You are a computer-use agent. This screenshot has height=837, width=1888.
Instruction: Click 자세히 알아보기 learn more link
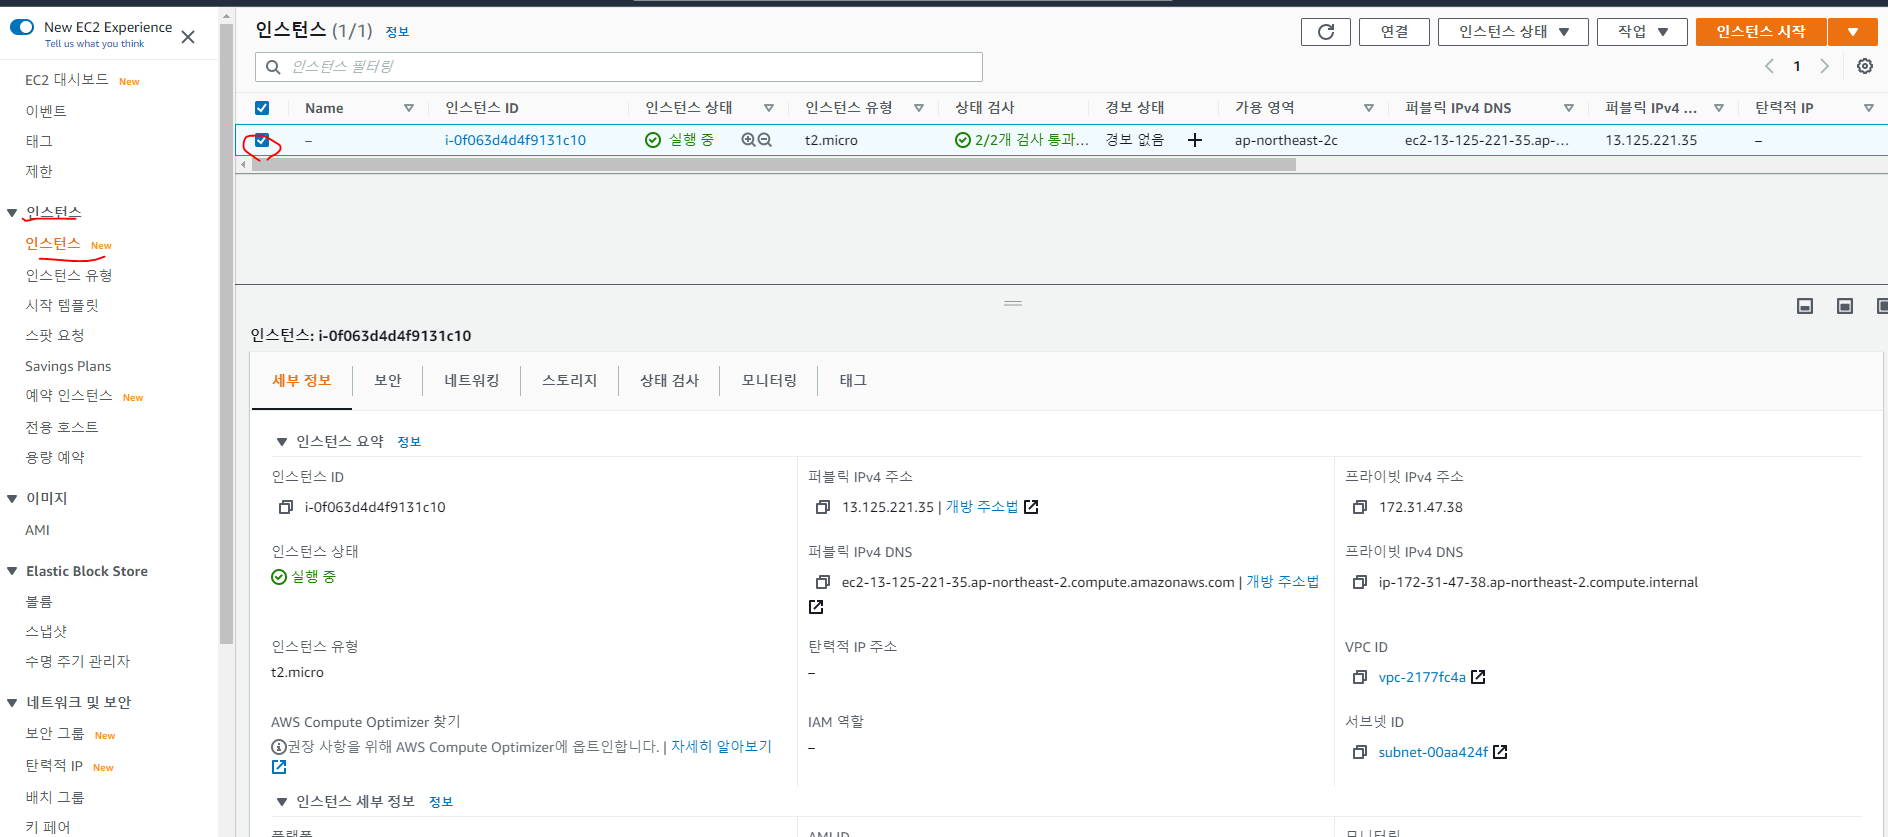click(721, 747)
